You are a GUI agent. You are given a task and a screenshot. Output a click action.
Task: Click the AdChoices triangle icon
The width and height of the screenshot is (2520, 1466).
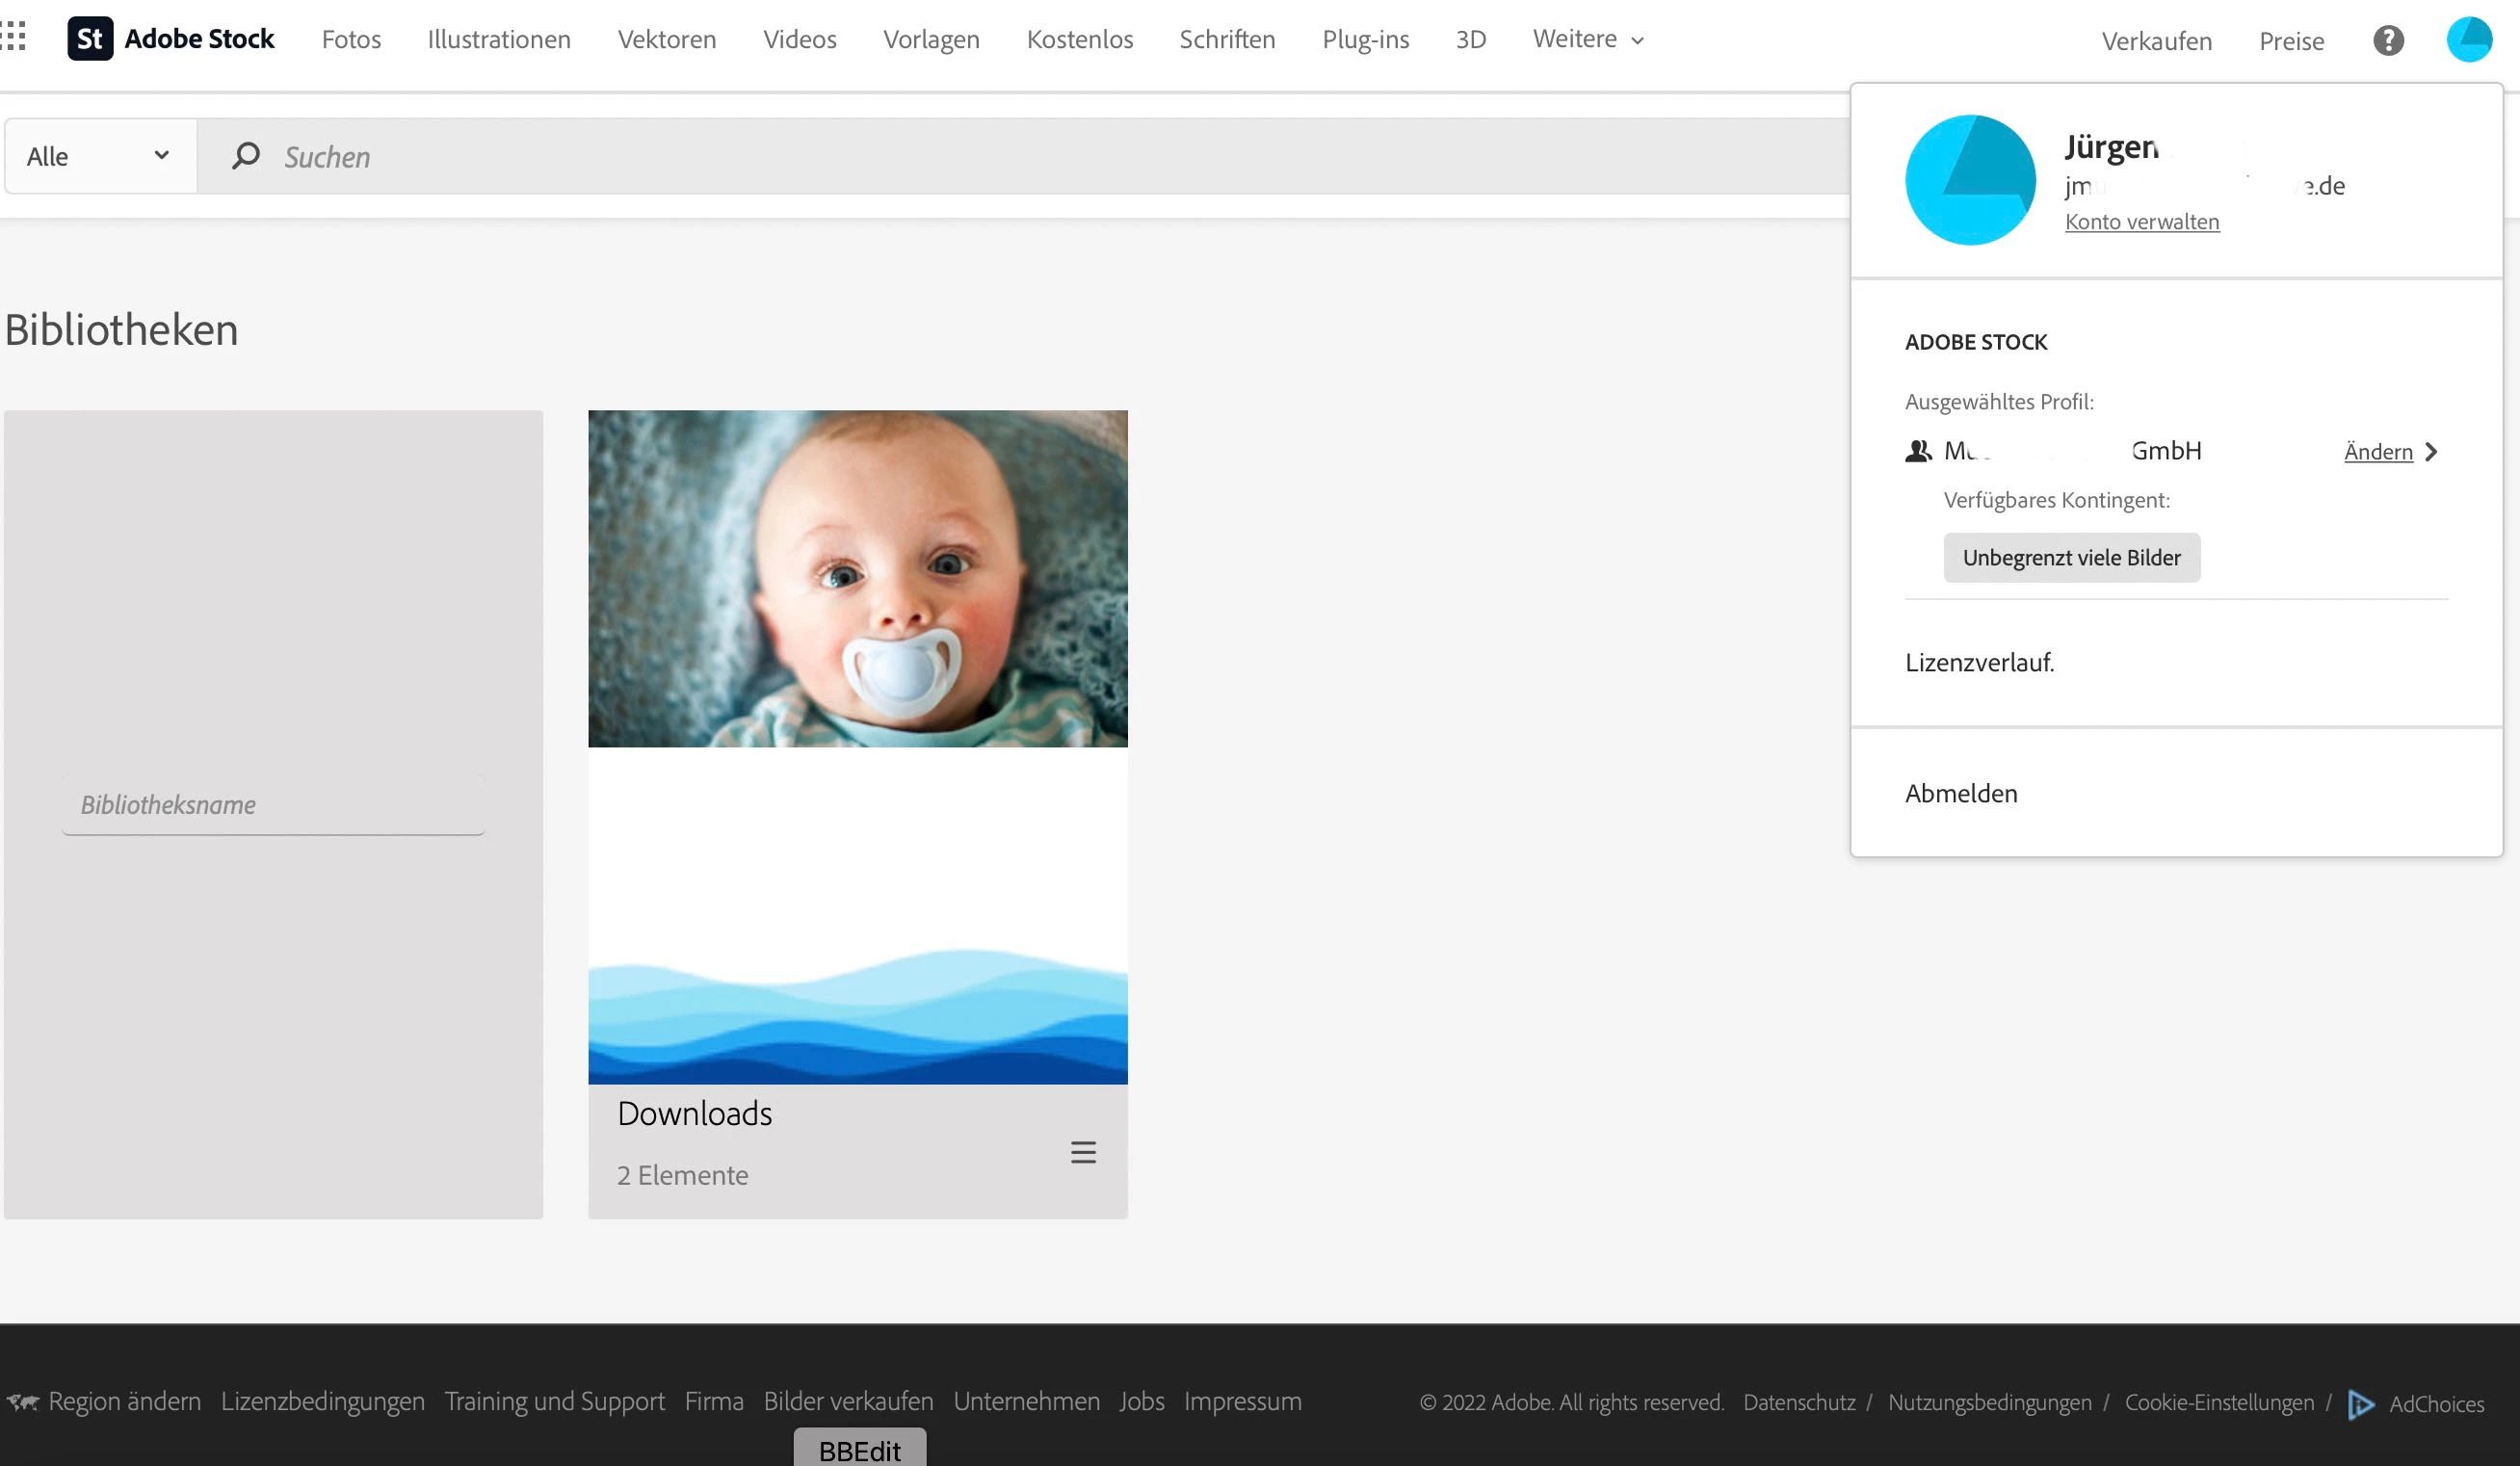click(x=2361, y=1404)
